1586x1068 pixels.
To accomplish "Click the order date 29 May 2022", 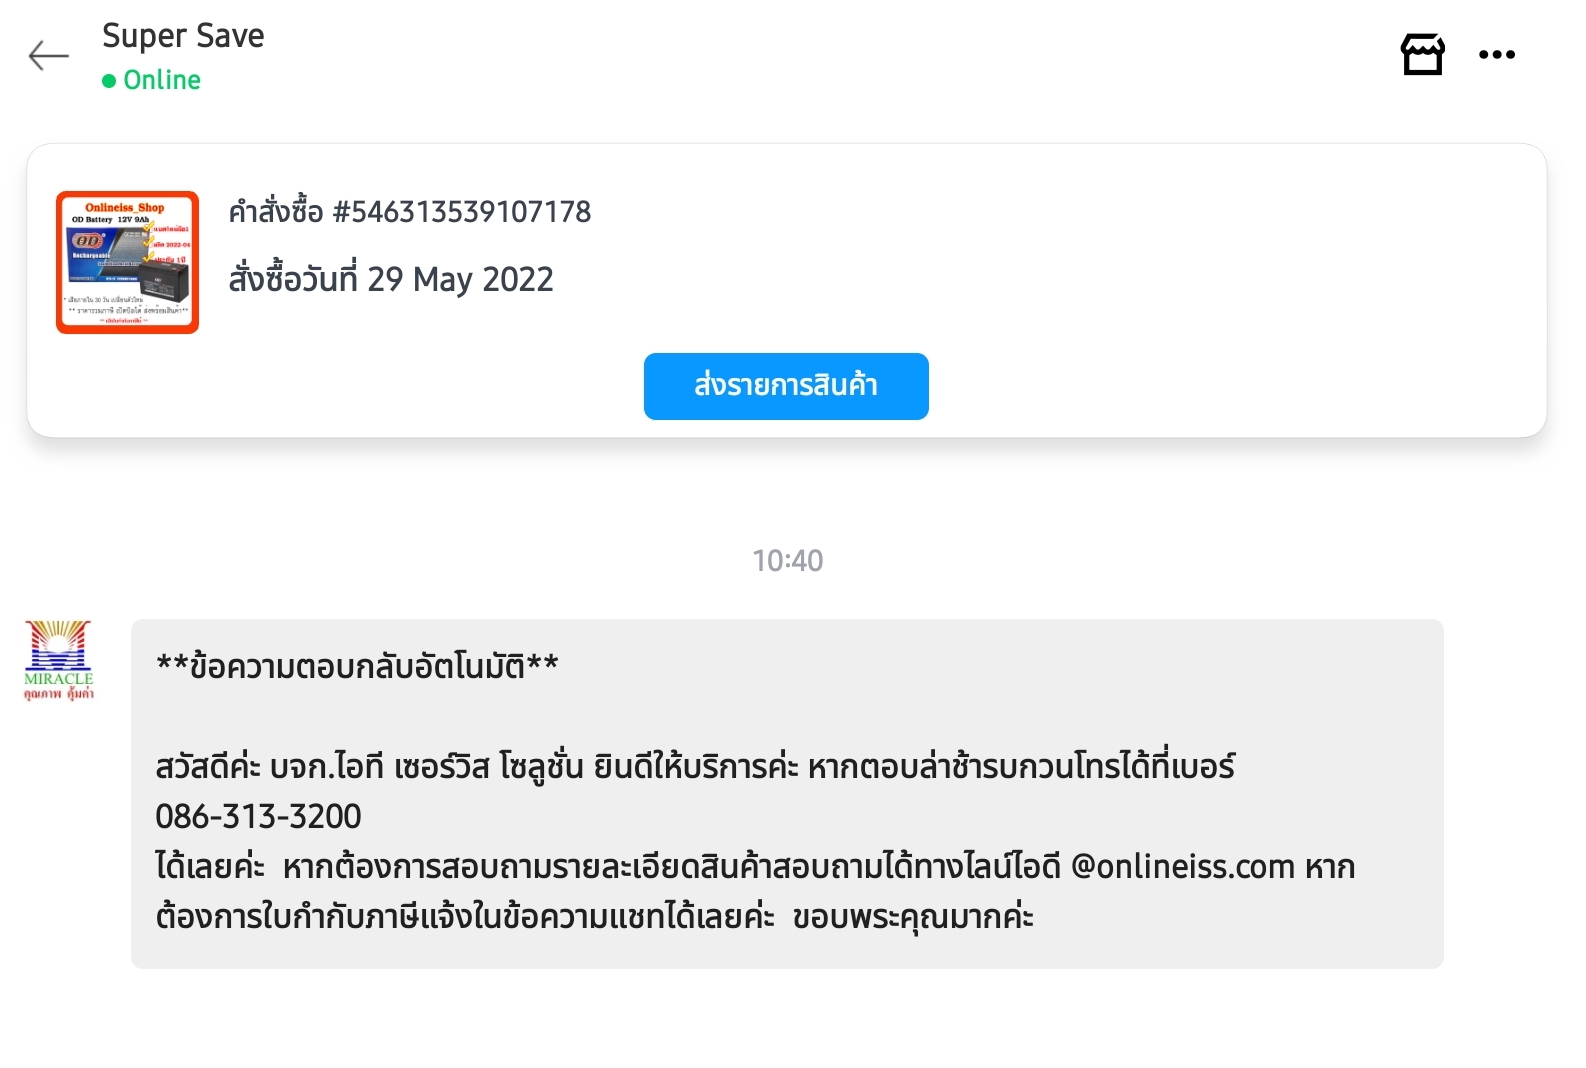I will click(x=460, y=279).
